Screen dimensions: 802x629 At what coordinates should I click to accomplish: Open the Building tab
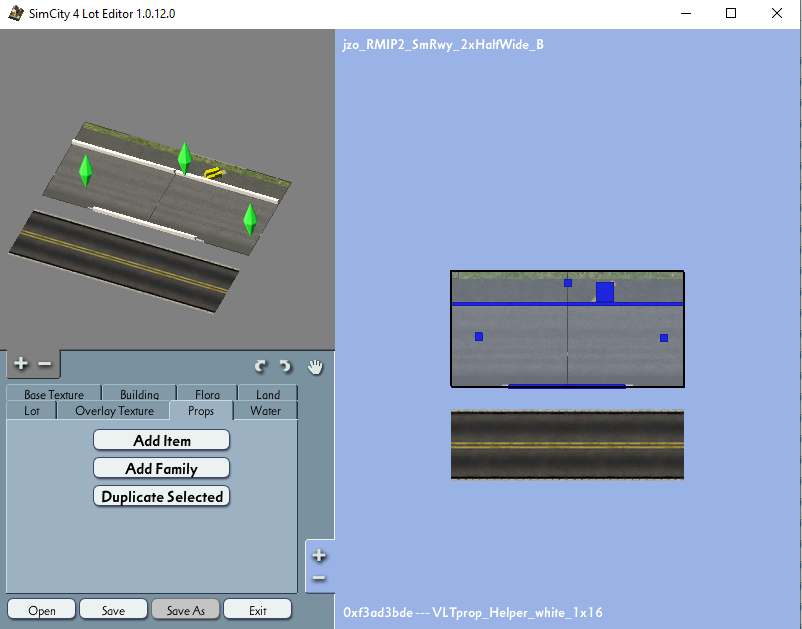point(139,394)
